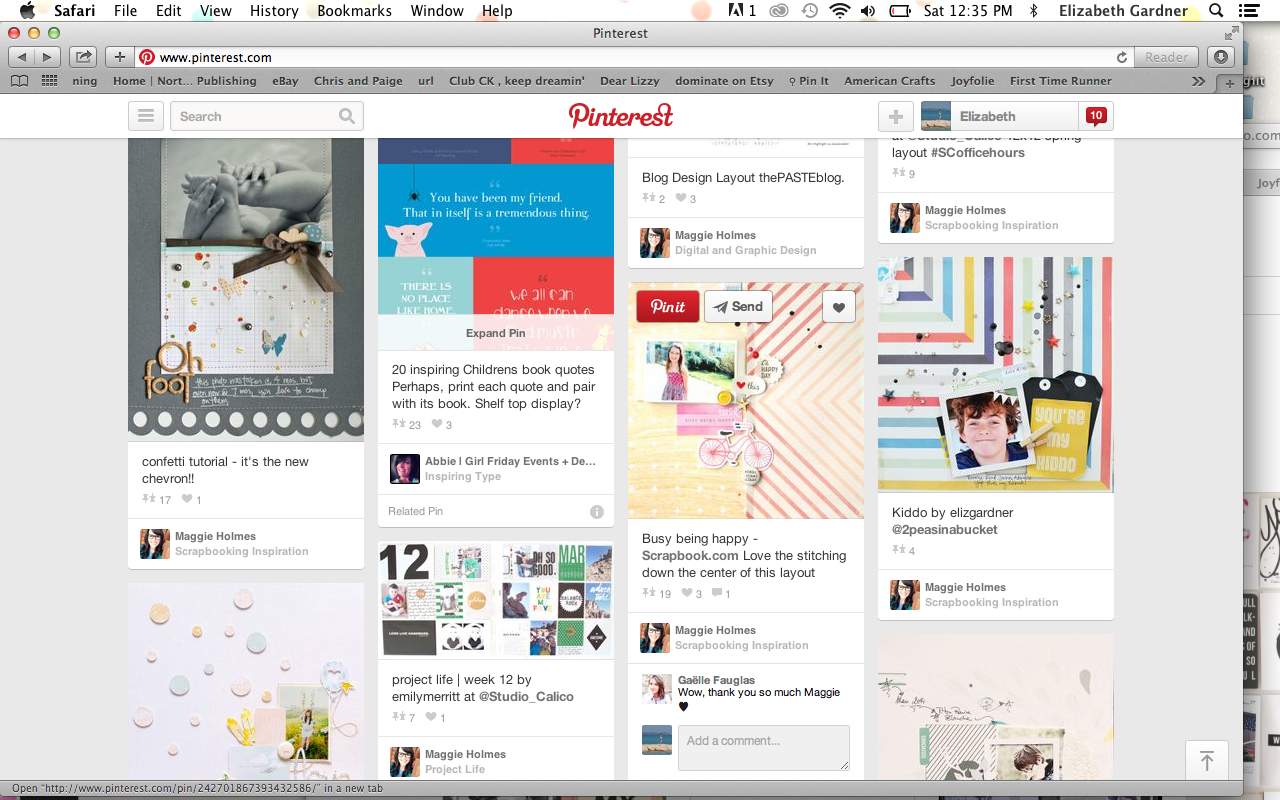Click the Safari address bar
The image size is (1280, 800).
point(636,57)
